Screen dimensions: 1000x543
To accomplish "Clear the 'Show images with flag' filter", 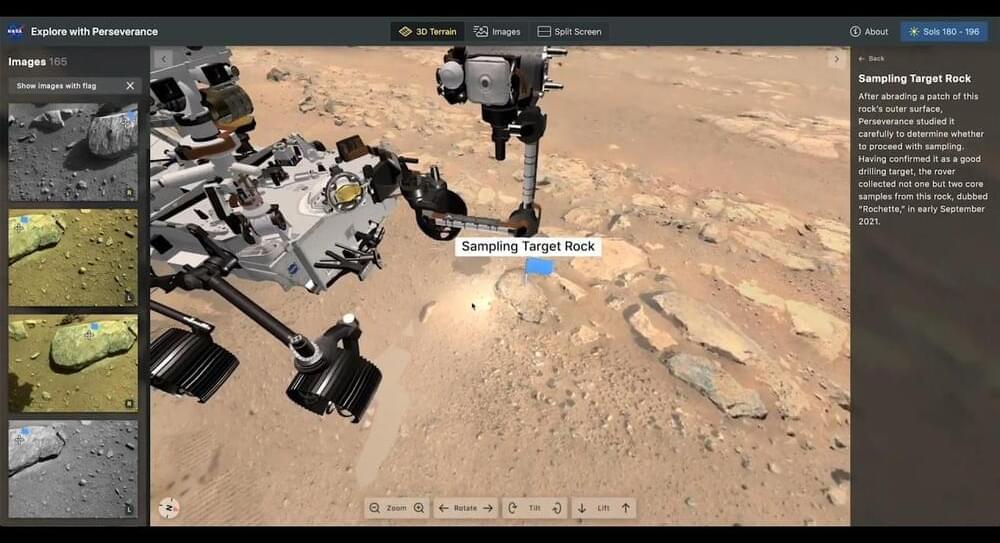I will pyautogui.click(x=130, y=86).
